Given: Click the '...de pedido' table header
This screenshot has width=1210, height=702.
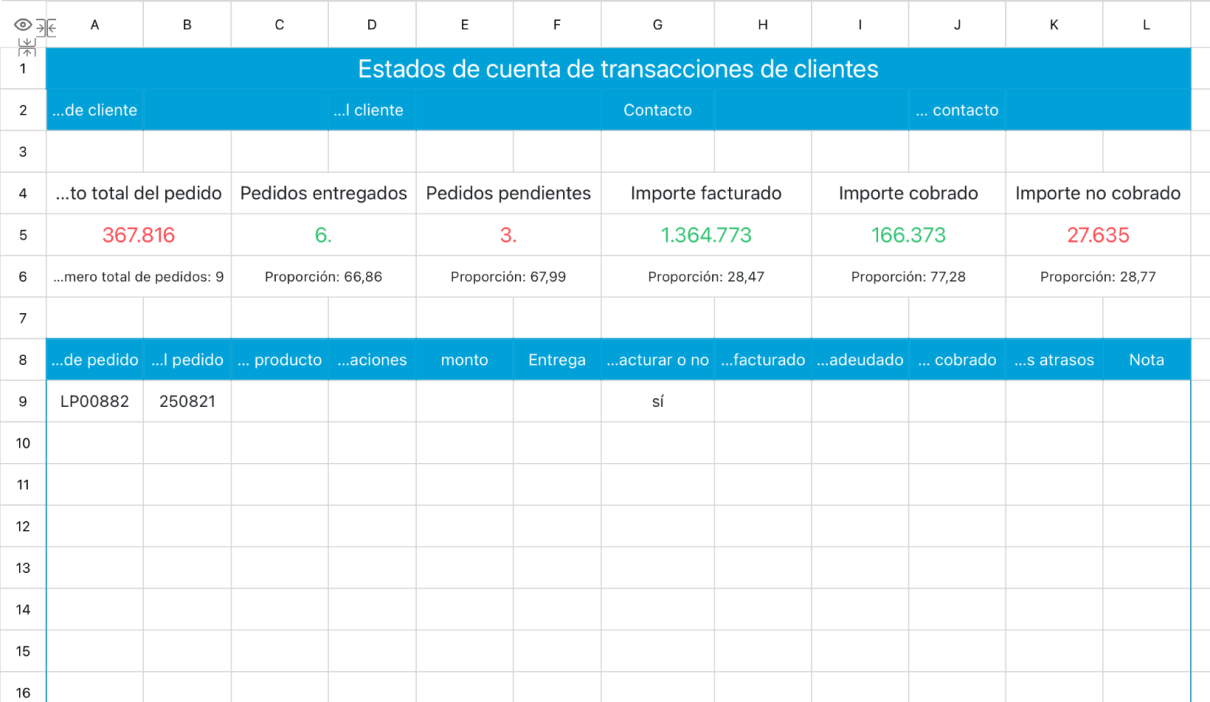Looking at the screenshot, I should [95, 360].
